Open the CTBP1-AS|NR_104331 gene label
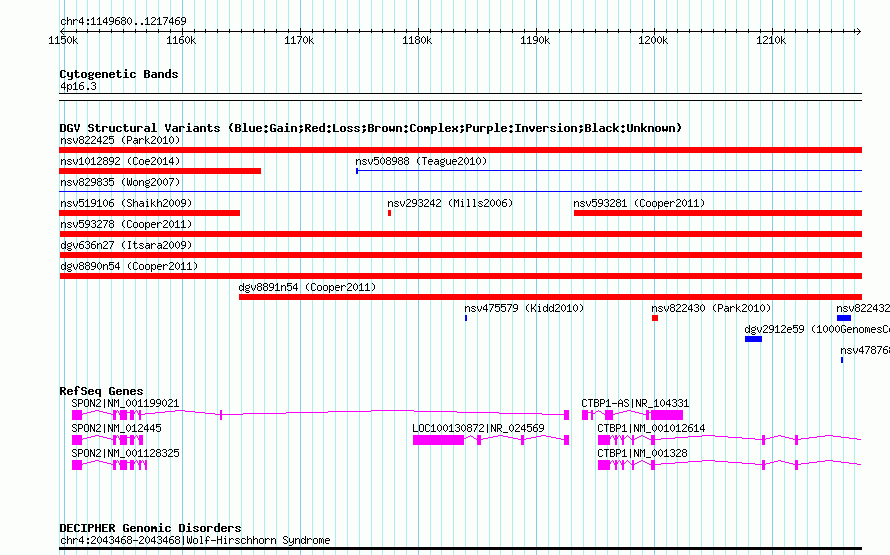890x555 pixels. (x=635, y=403)
